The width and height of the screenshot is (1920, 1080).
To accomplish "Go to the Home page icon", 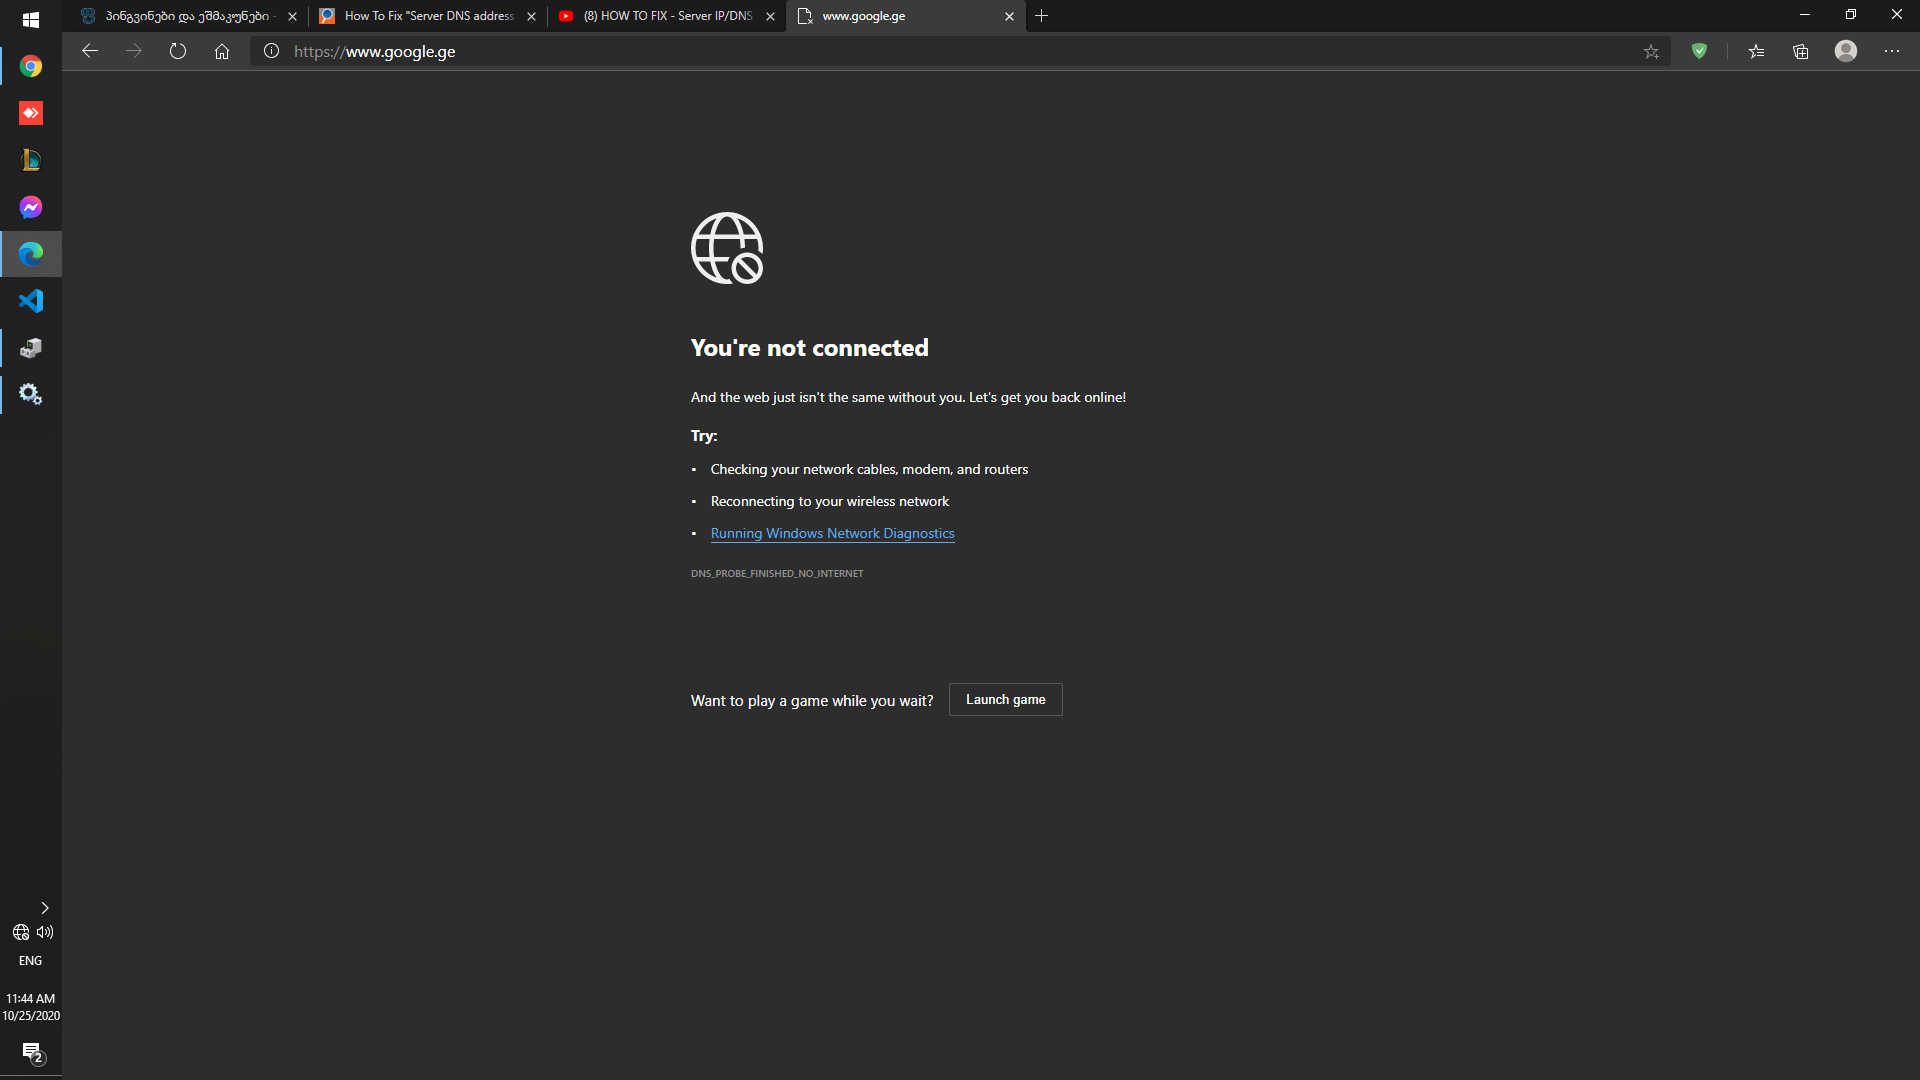I will (222, 51).
